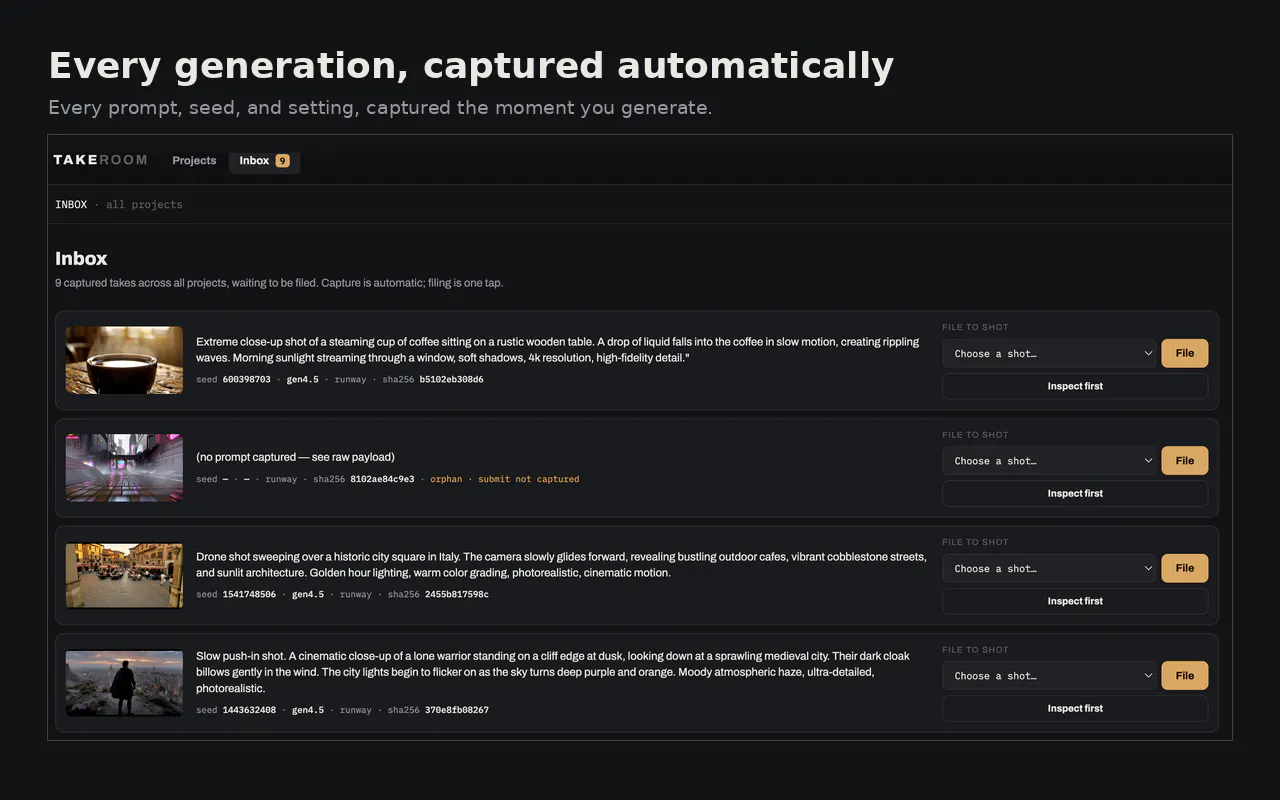This screenshot has width=1280, height=800.
Task: Open the Italian square thumbnail
Action: [x=124, y=575]
